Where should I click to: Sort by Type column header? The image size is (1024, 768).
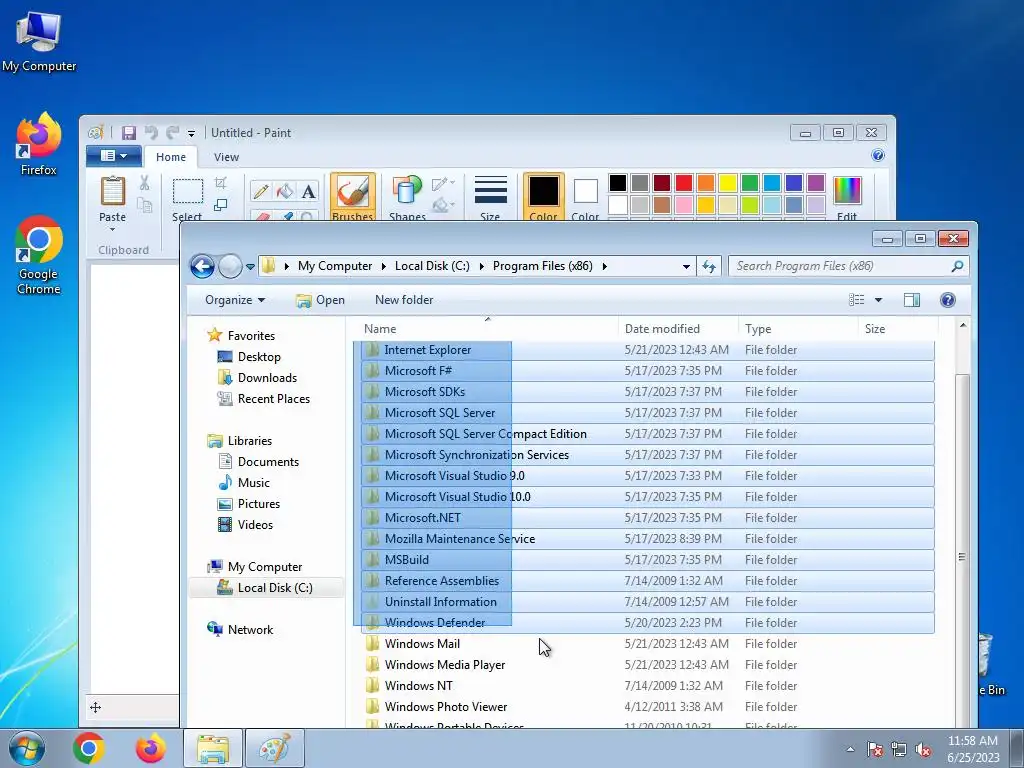point(798,328)
